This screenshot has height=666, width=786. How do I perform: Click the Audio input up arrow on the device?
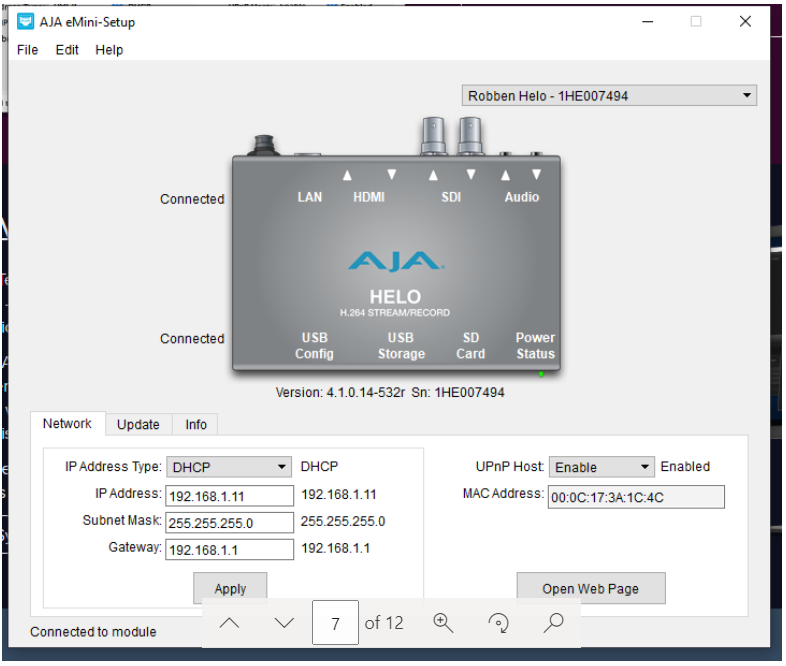(x=505, y=175)
